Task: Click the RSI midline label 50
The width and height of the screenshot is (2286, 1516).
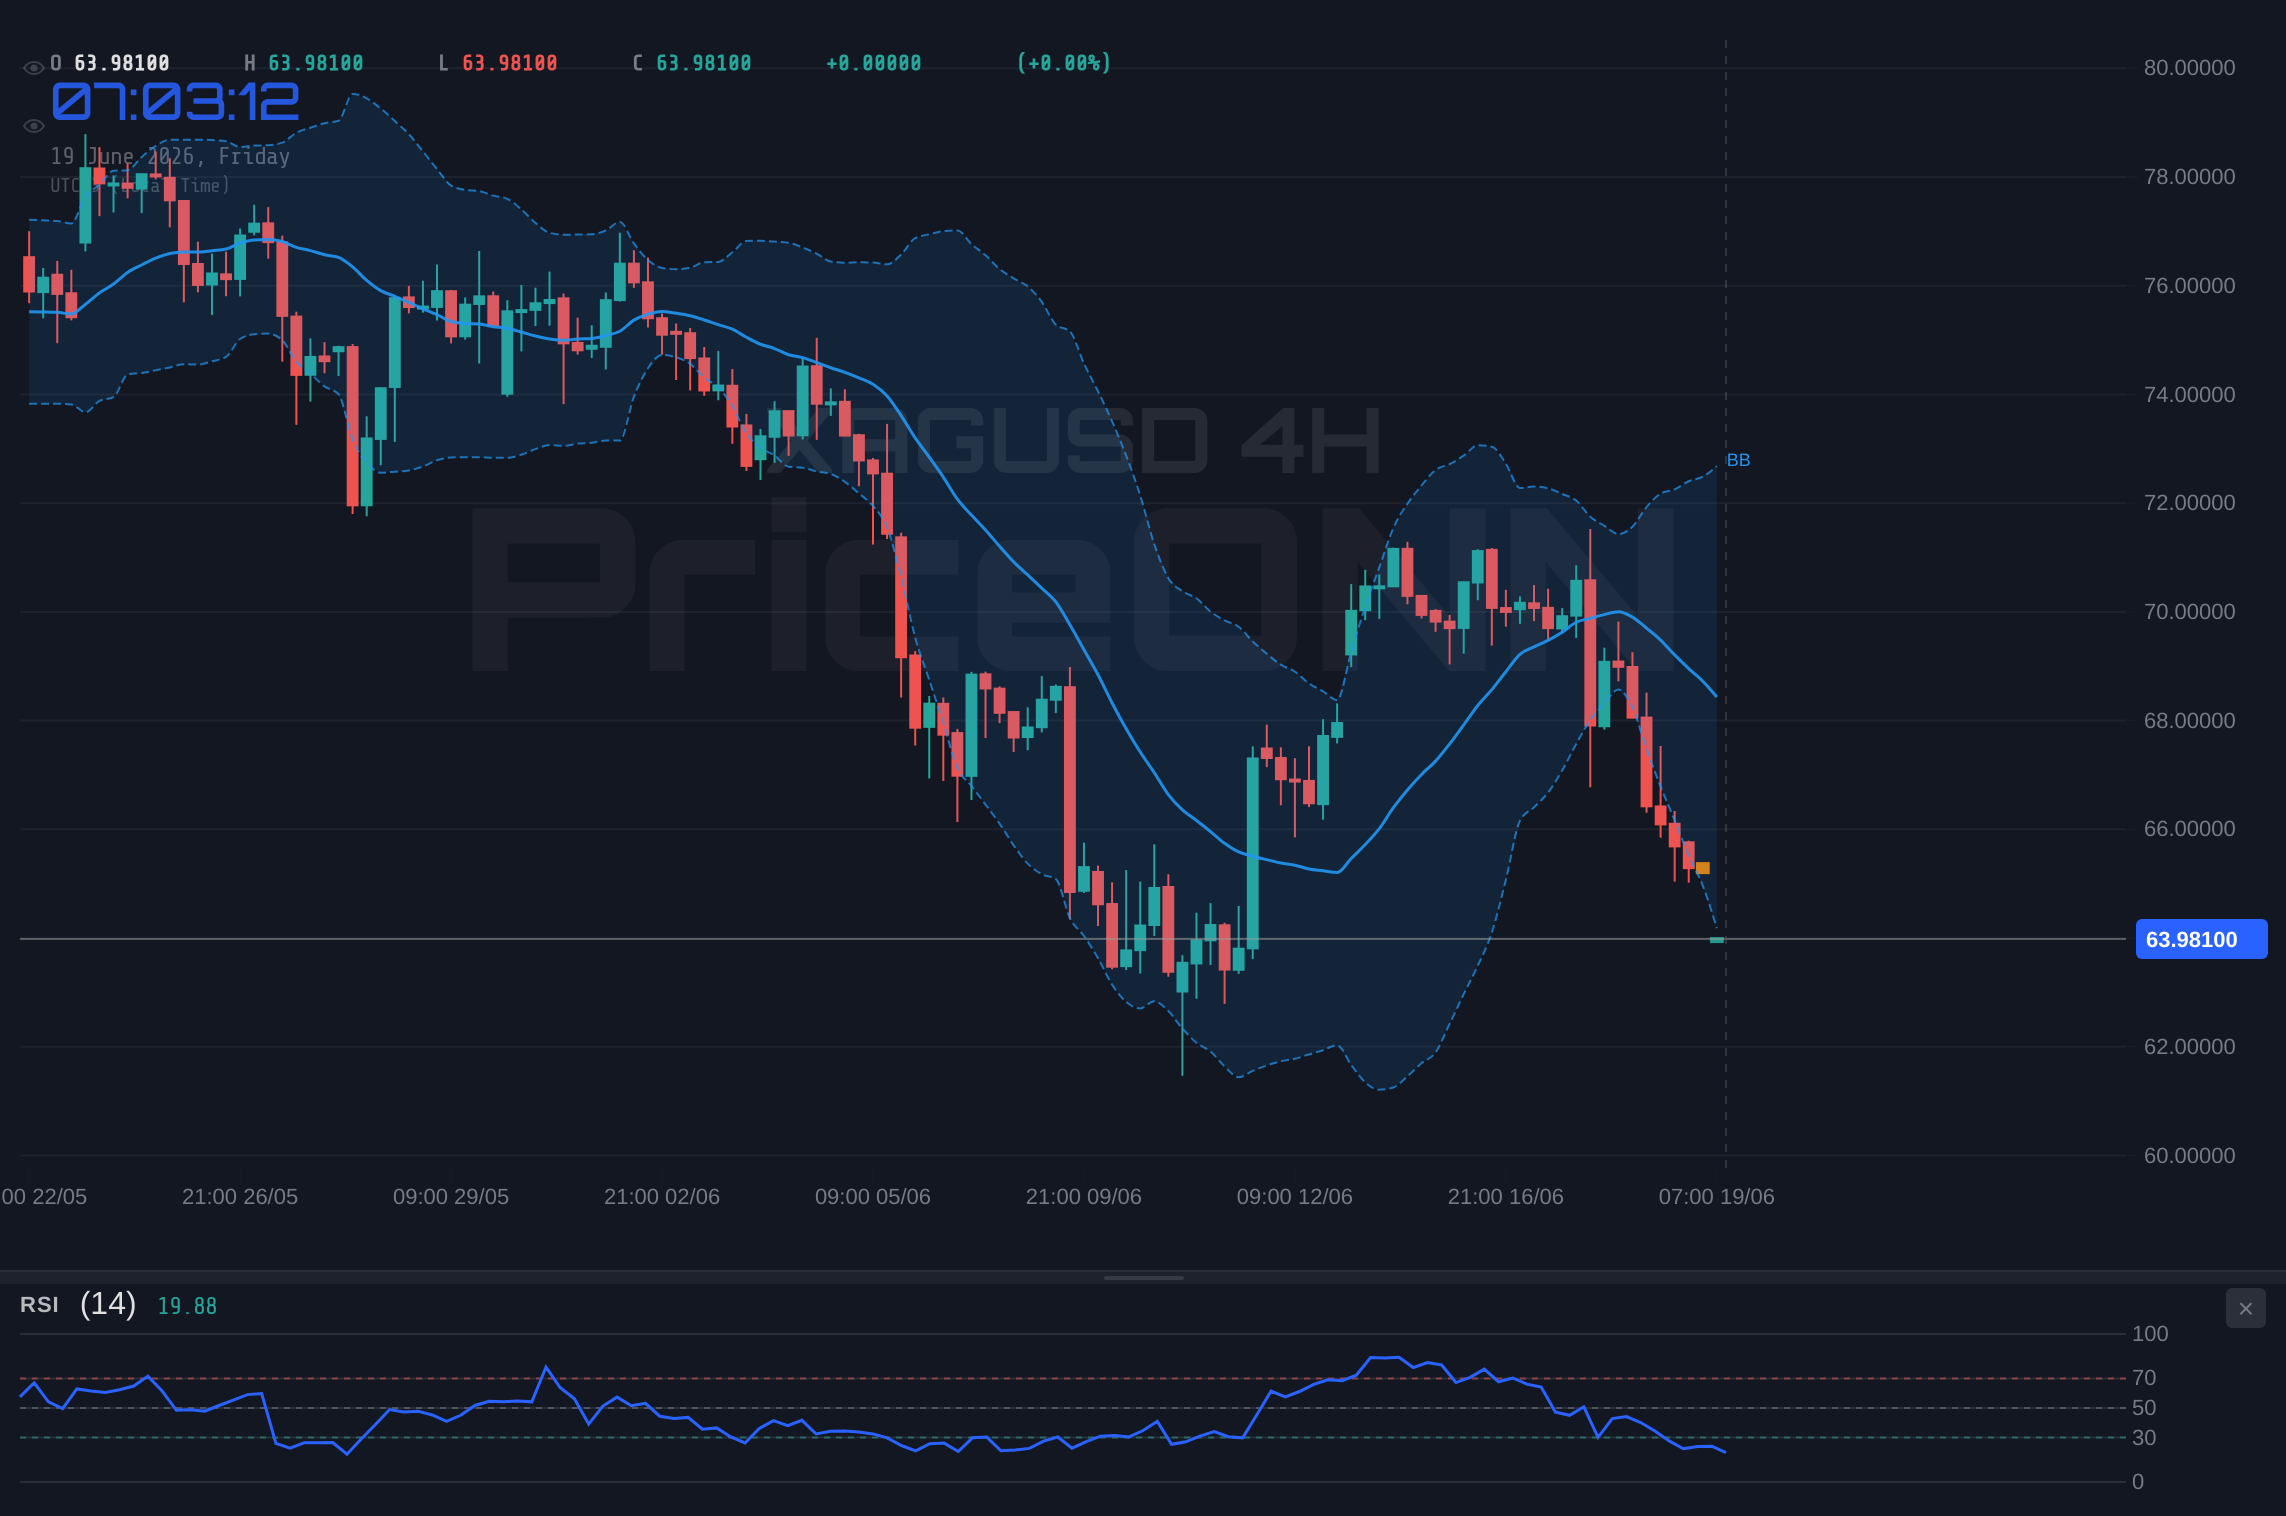Action: coord(2144,1408)
